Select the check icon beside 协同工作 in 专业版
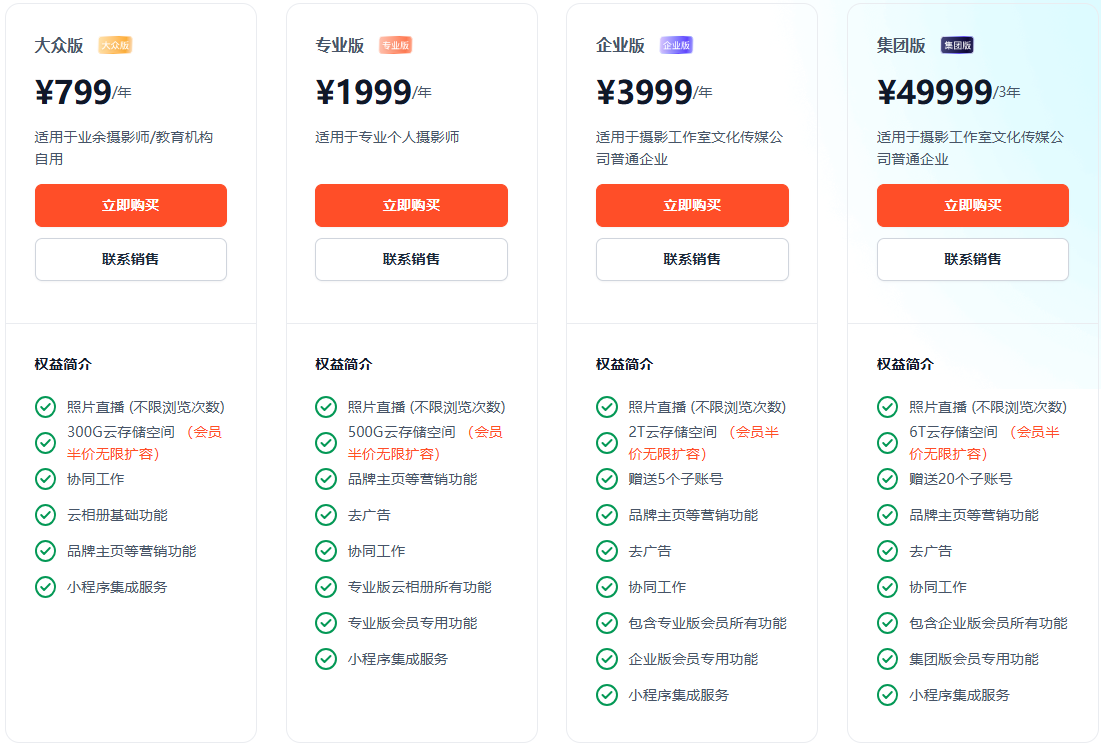 pos(326,551)
